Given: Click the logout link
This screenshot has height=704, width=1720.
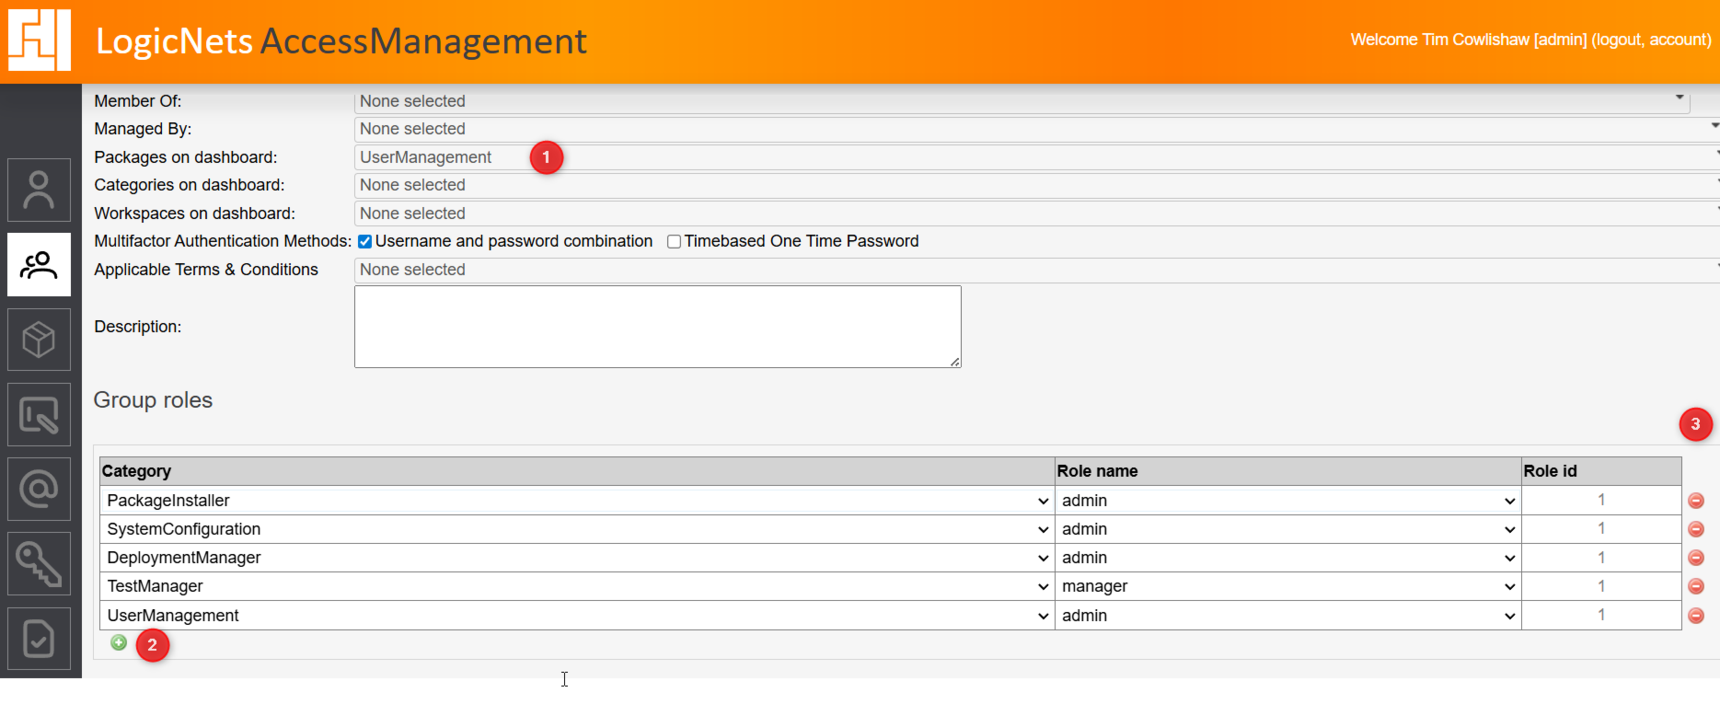Looking at the screenshot, I should pyautogui.click(x=1618, y=40).
